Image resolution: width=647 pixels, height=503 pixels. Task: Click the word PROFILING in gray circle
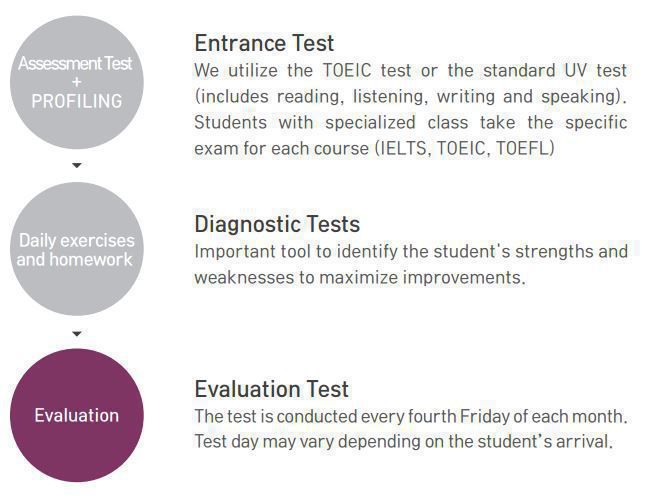77,101
